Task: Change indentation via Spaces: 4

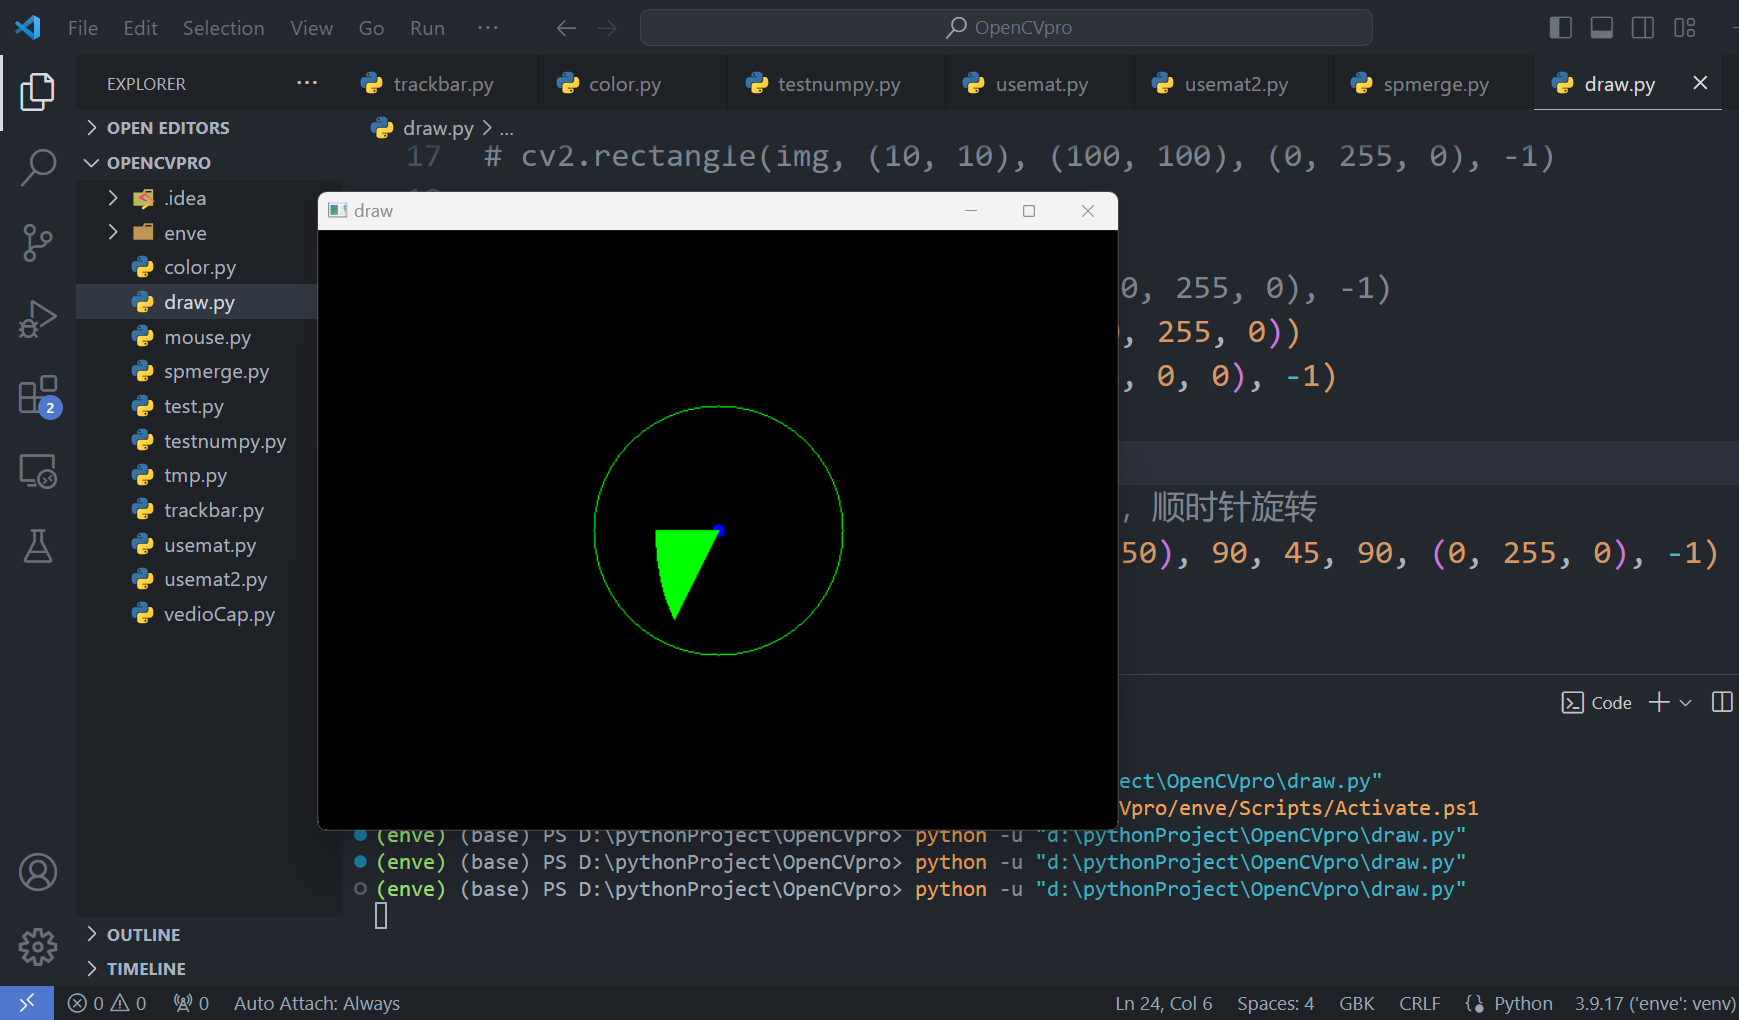Action: [x=1275, y=1003]
